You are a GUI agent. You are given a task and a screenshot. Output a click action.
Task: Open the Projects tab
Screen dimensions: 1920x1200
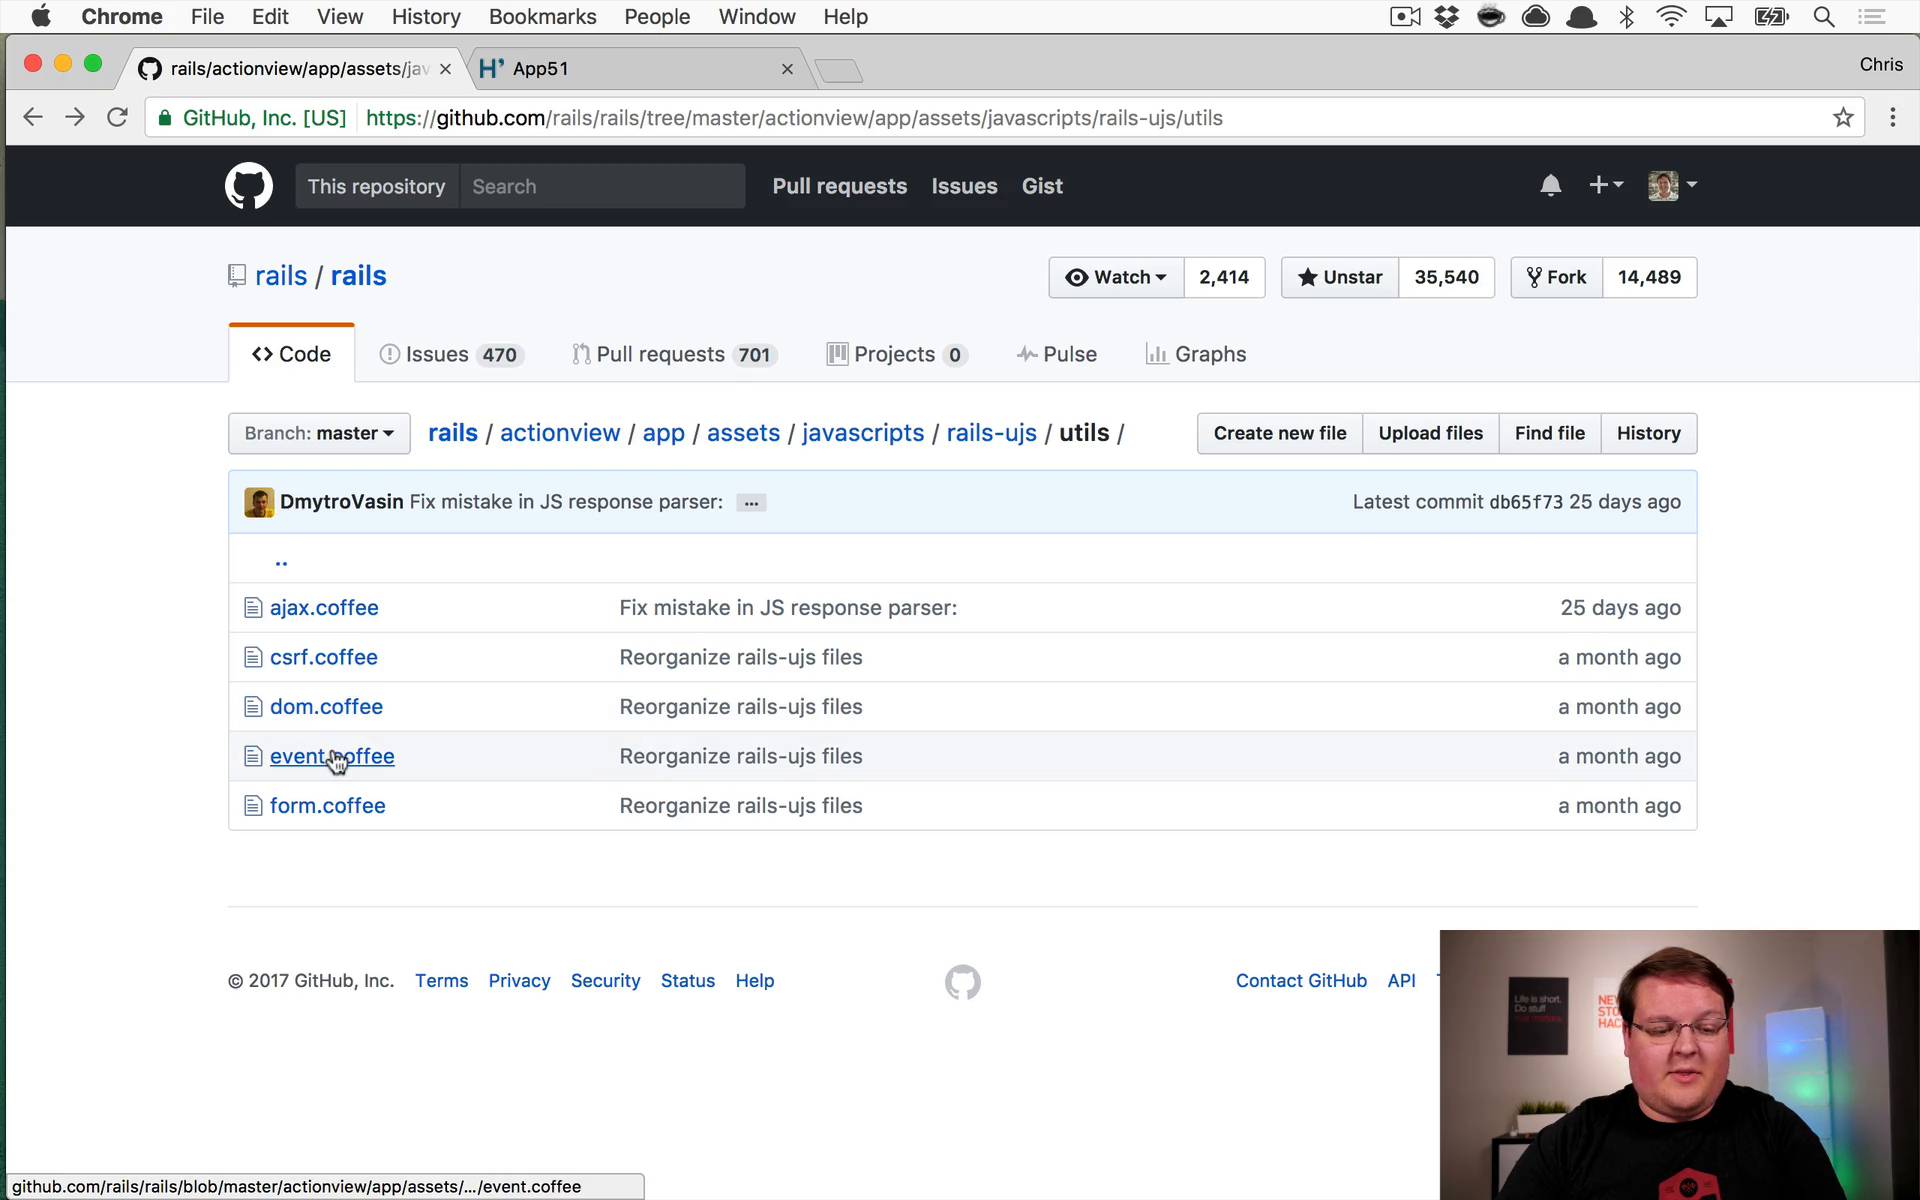(897, 355)
